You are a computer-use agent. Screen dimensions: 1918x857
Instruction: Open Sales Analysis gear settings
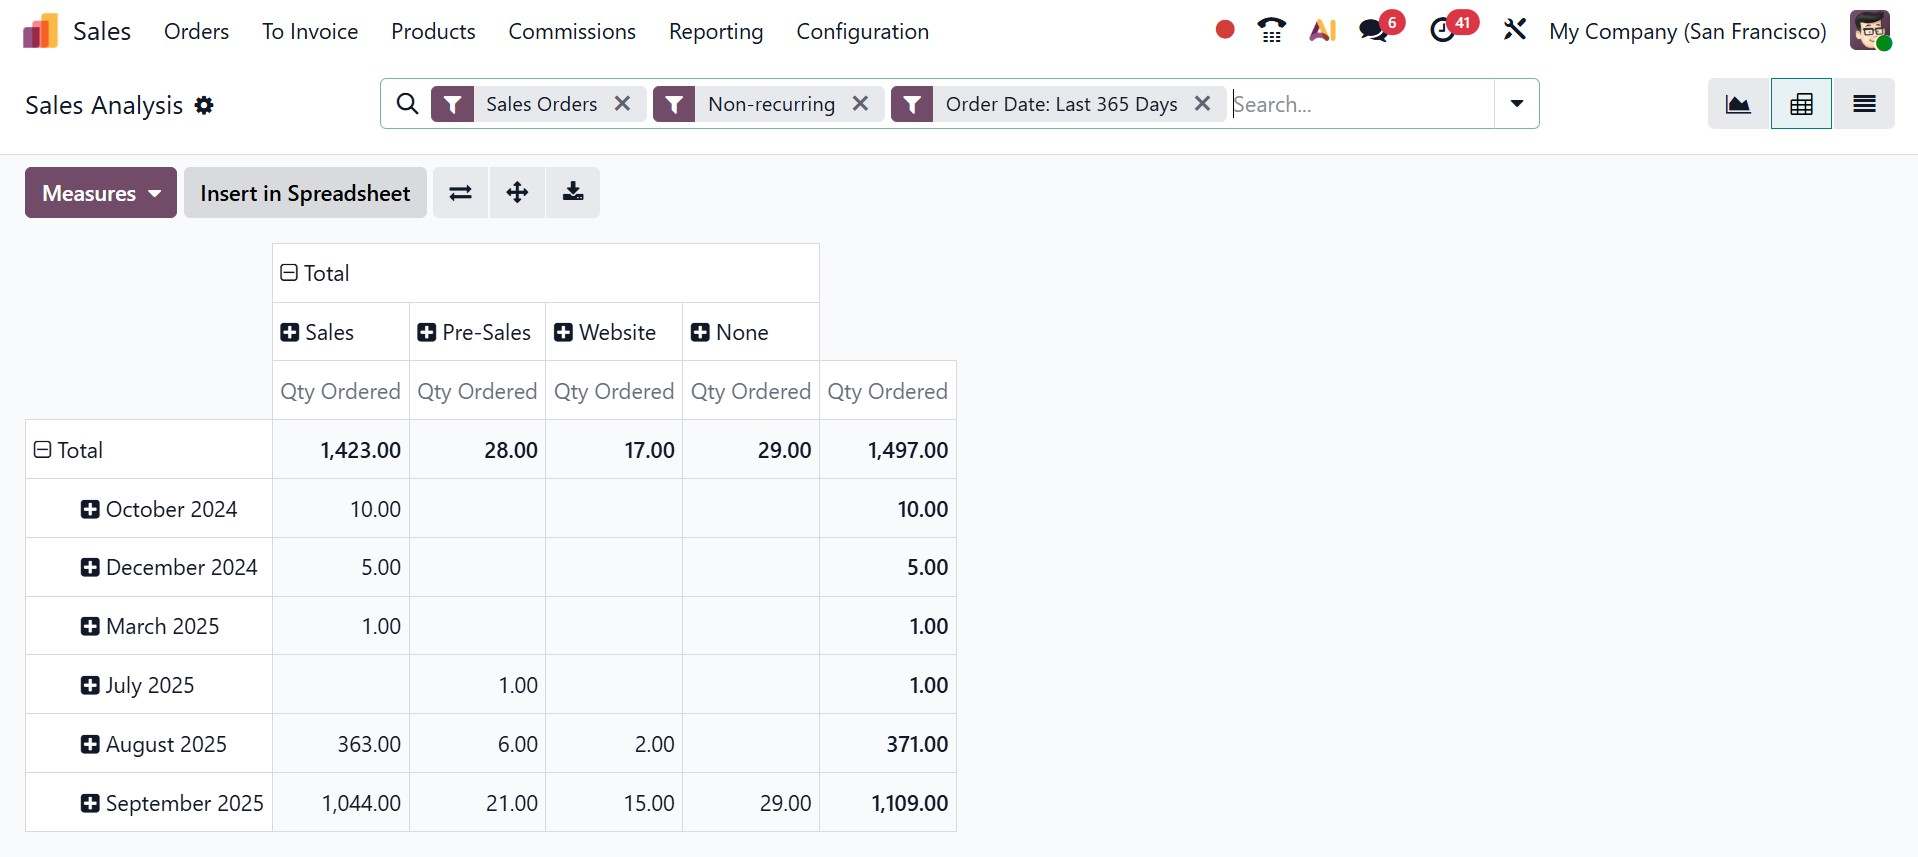coord(204,106)
